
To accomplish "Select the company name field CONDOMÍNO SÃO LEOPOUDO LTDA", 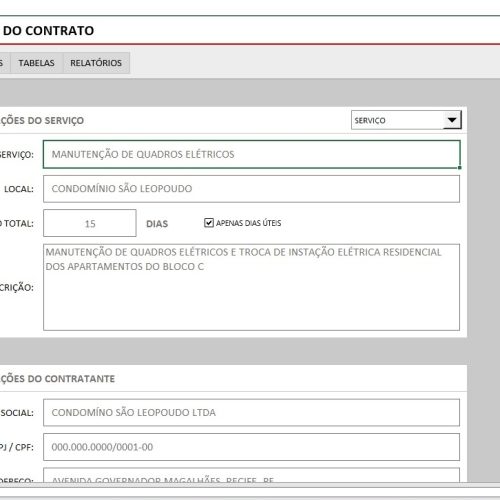I will [x=252, y=413].
